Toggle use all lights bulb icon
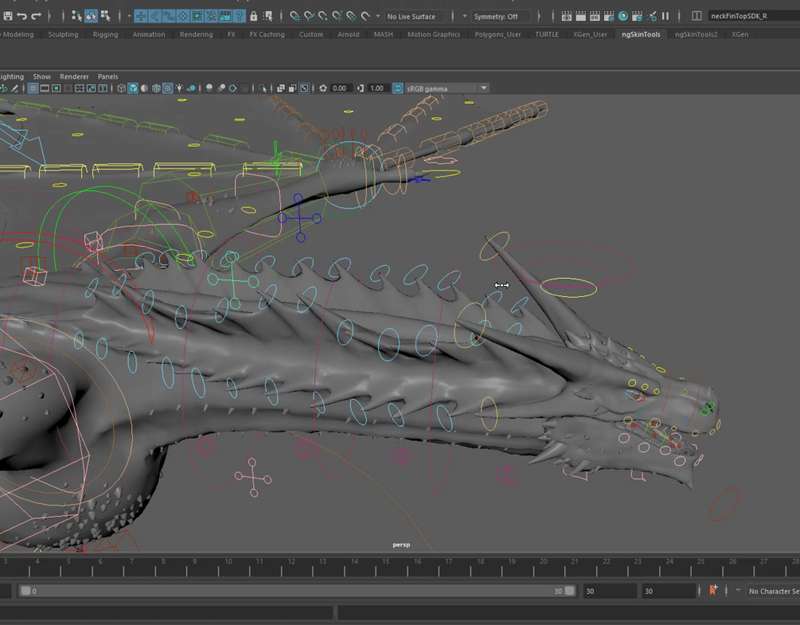 click(179, 88)
